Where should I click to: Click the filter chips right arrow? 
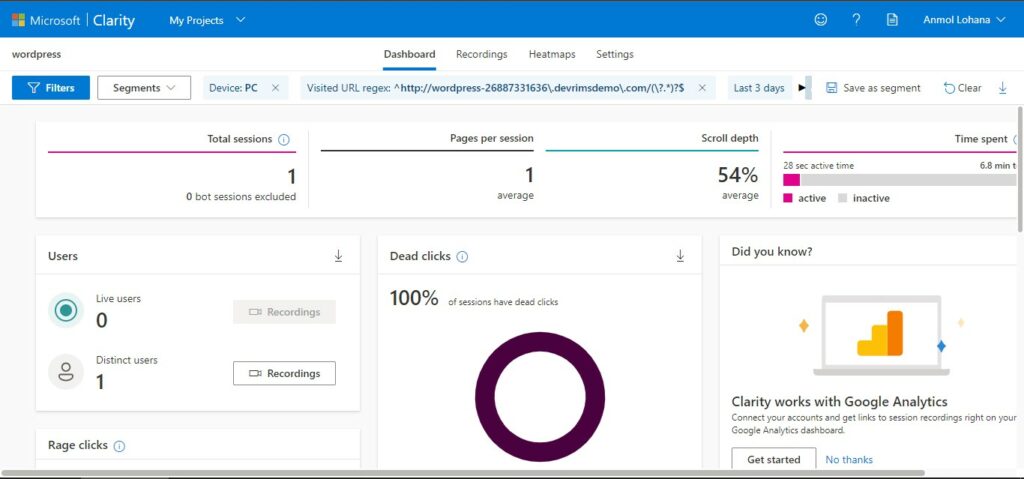tap(803, 88)
